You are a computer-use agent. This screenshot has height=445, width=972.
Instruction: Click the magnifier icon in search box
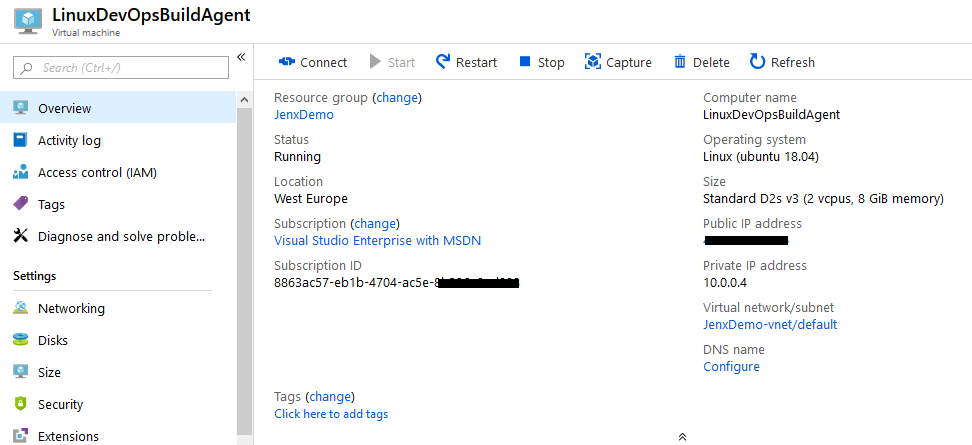point(27,68)
